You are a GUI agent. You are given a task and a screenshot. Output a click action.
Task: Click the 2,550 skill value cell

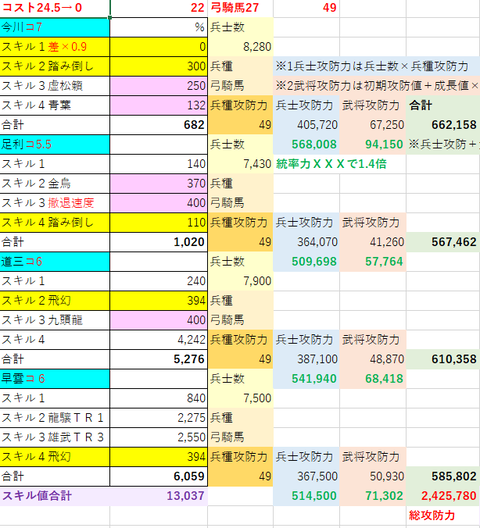(159, 437)
